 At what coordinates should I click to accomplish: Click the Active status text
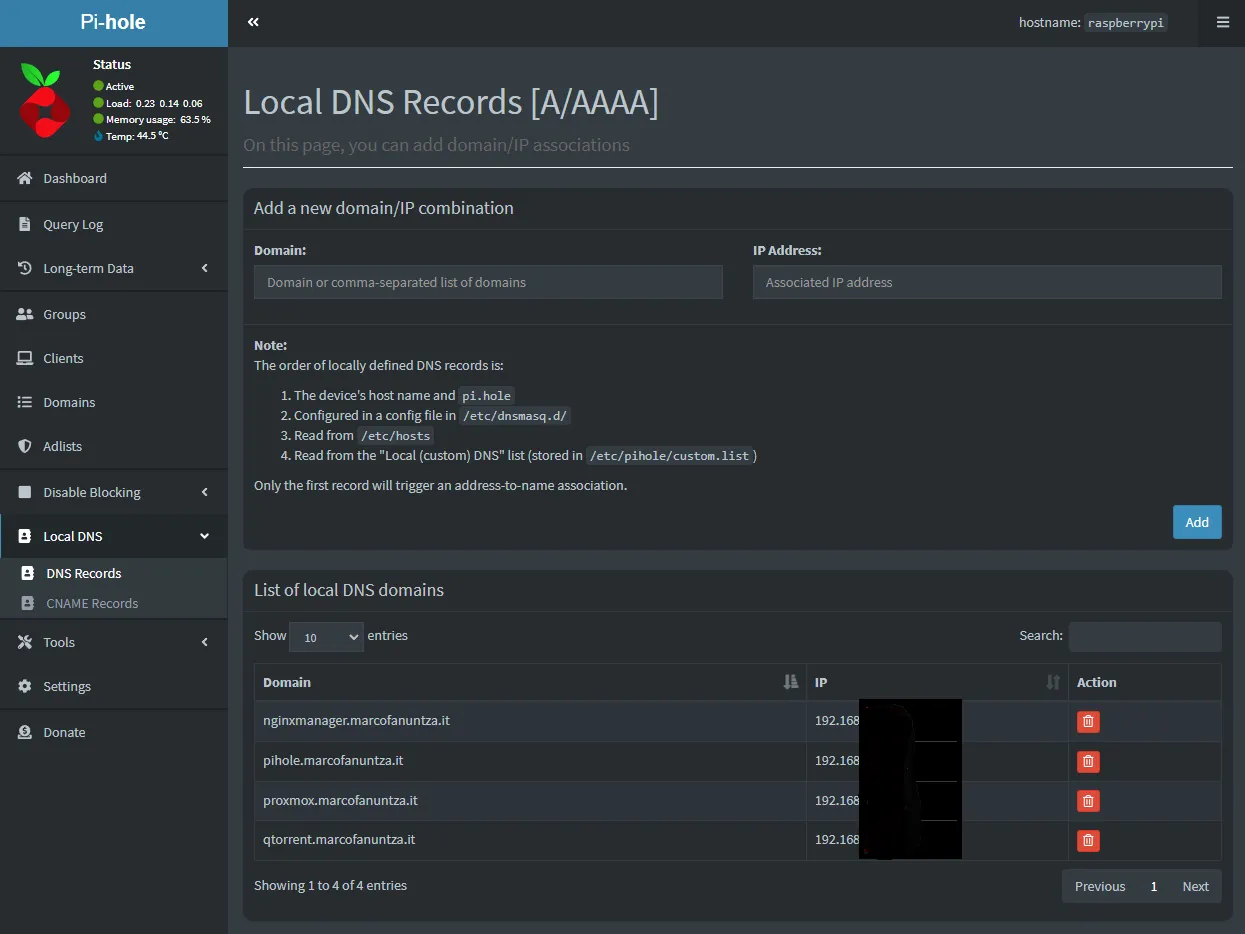pos(120,87)
